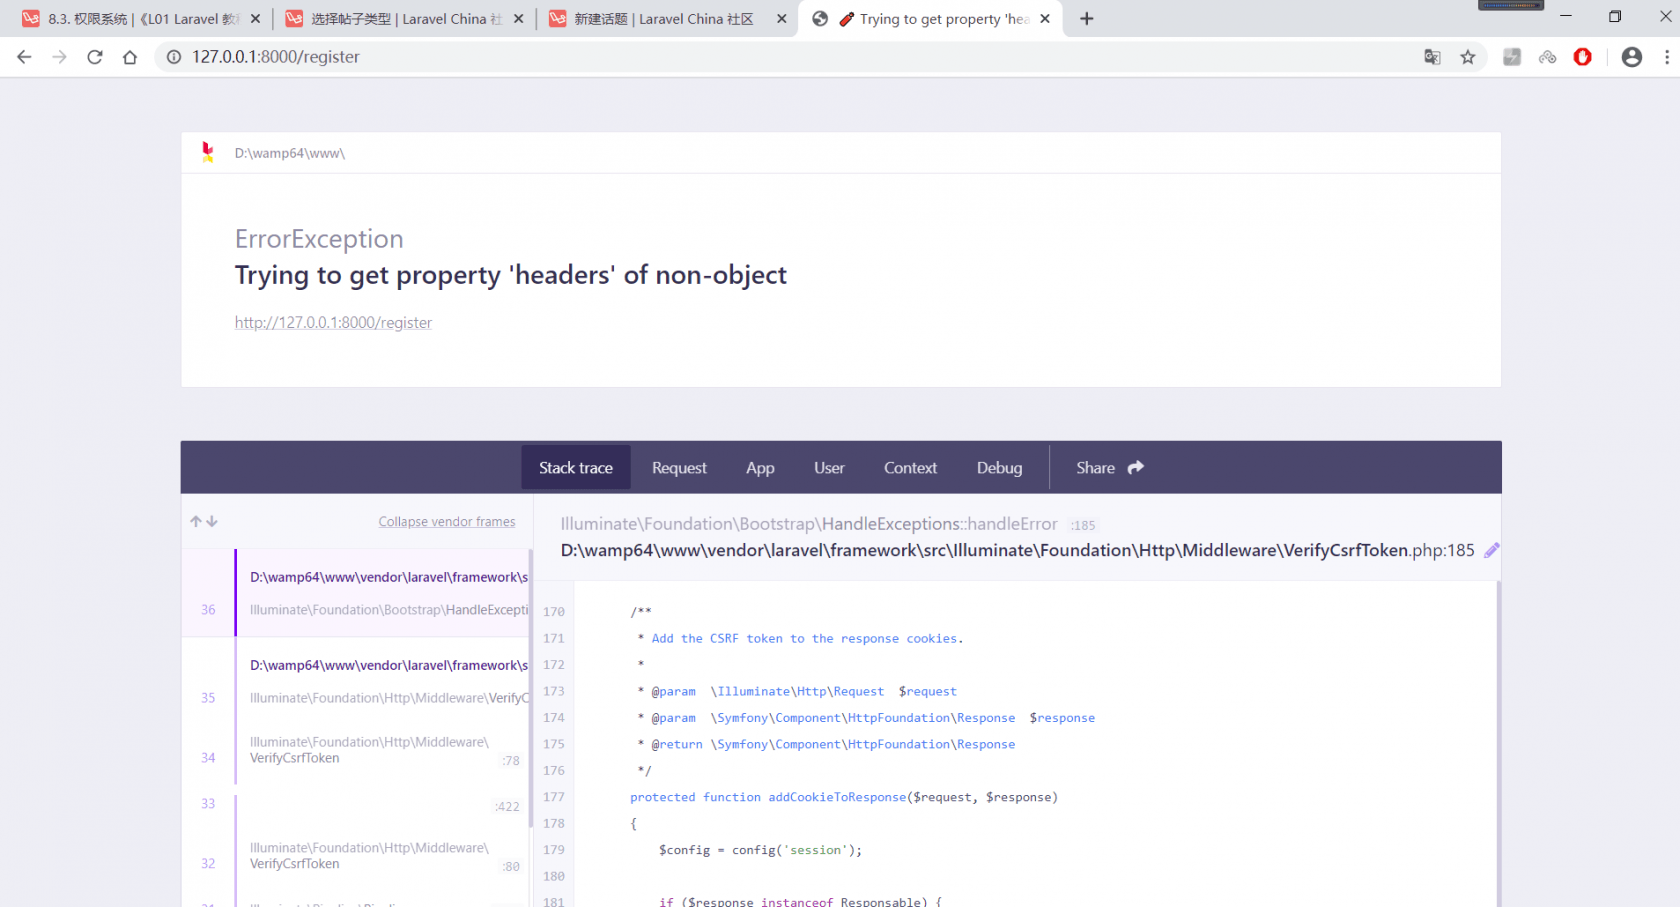Open the user profile avatar

1632,57
